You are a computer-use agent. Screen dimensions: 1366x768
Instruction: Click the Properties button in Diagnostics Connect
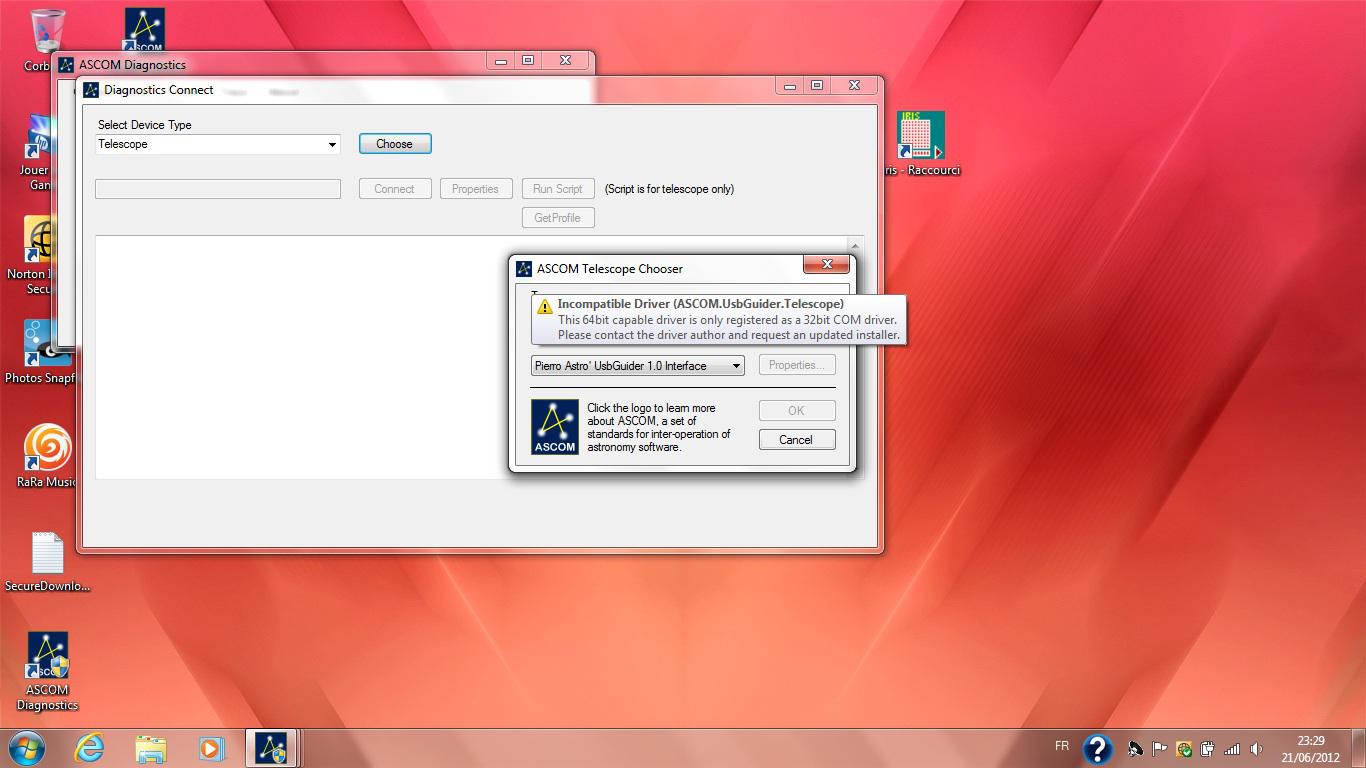click(475, 189)
